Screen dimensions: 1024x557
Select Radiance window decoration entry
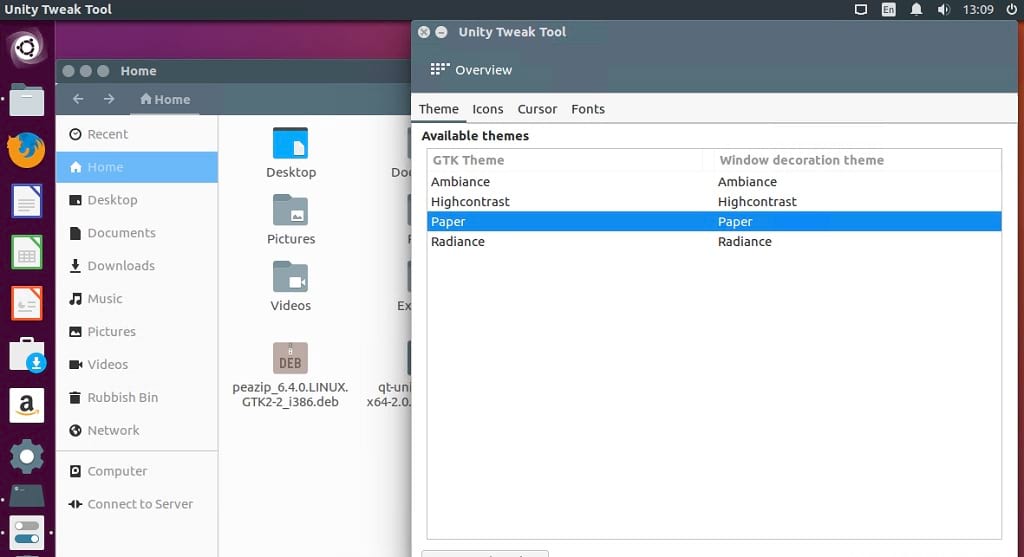click(744, 242)
